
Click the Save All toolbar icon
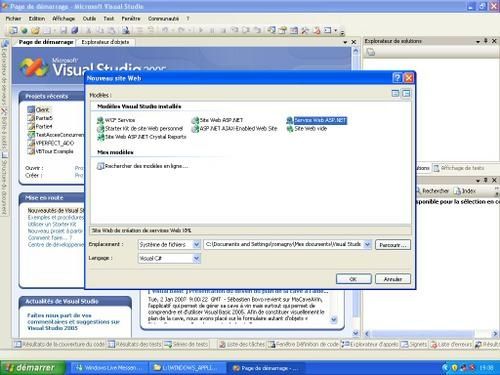tap(75, 30)
